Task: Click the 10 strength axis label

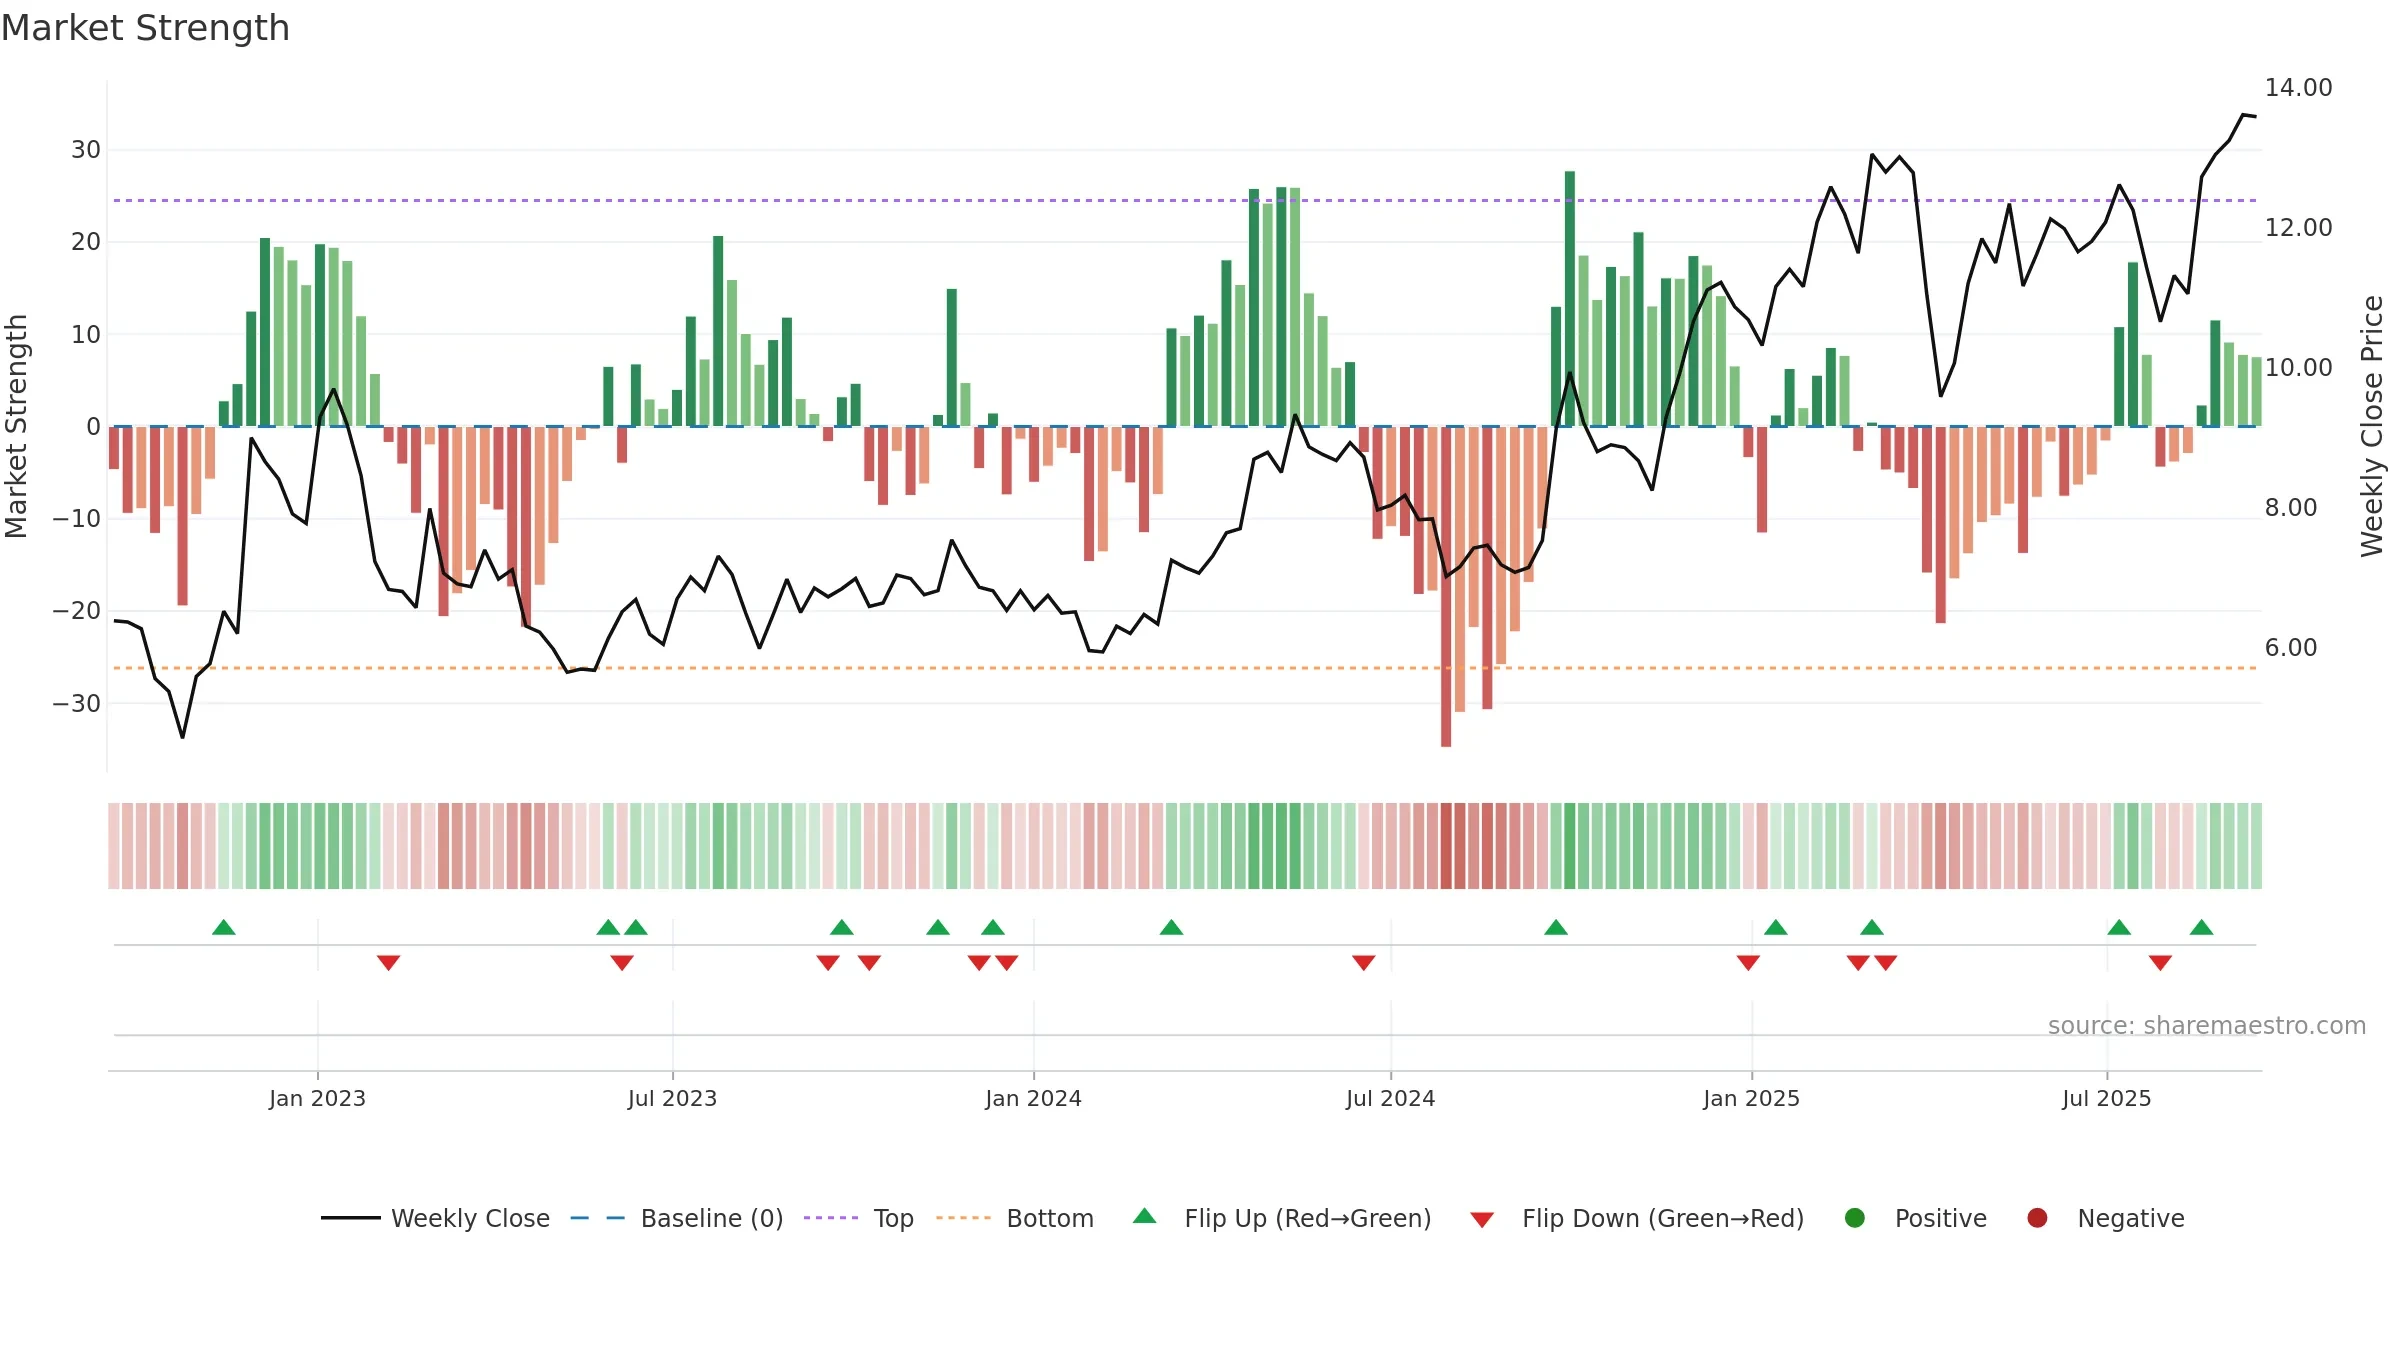Action: [86, 334]
